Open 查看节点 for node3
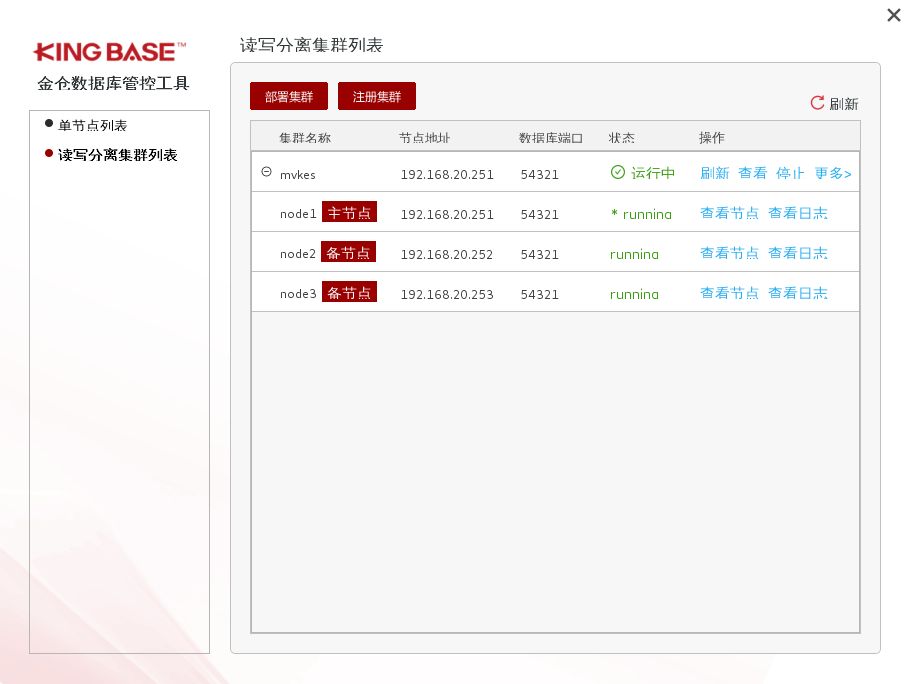911x684 pixels. (729, 293)
